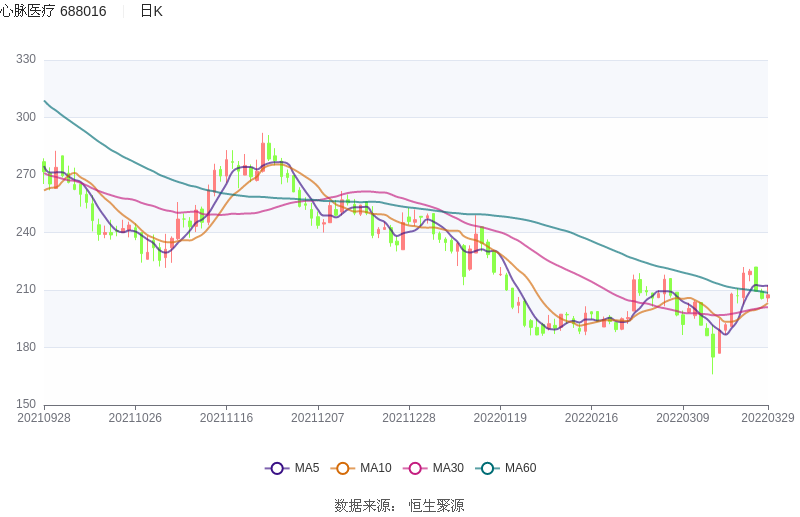
Task: Click the 心脉医疗 688016 stock title
Action: tap(54, 11)
